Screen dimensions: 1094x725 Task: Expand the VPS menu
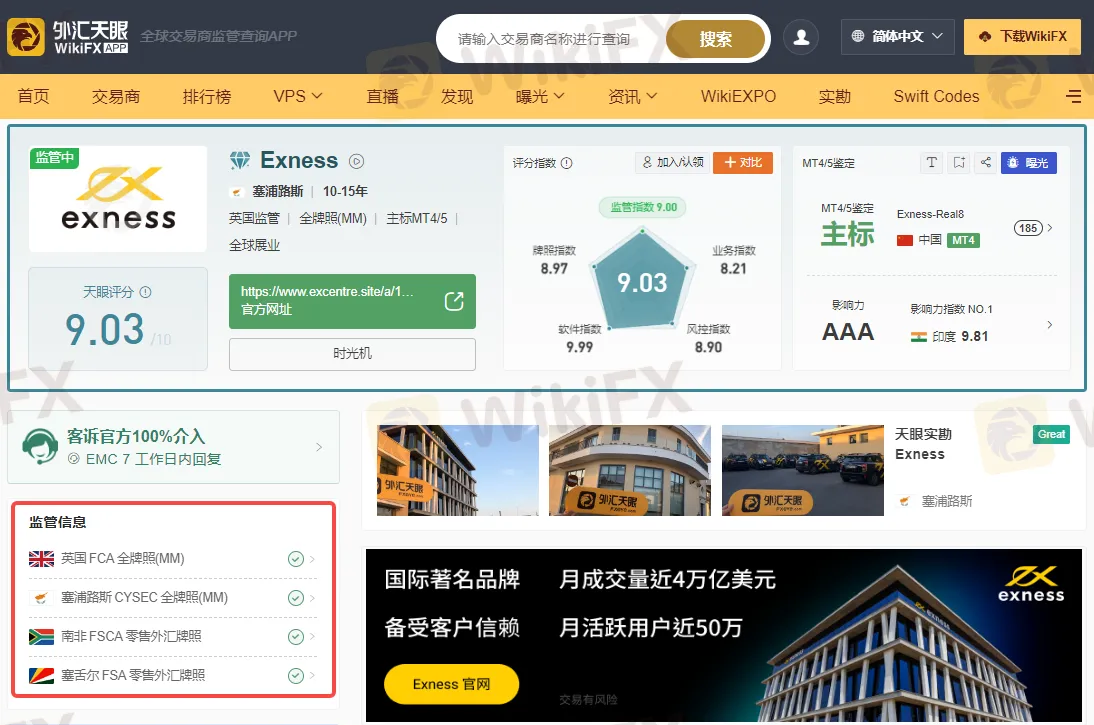pos(297,96)
